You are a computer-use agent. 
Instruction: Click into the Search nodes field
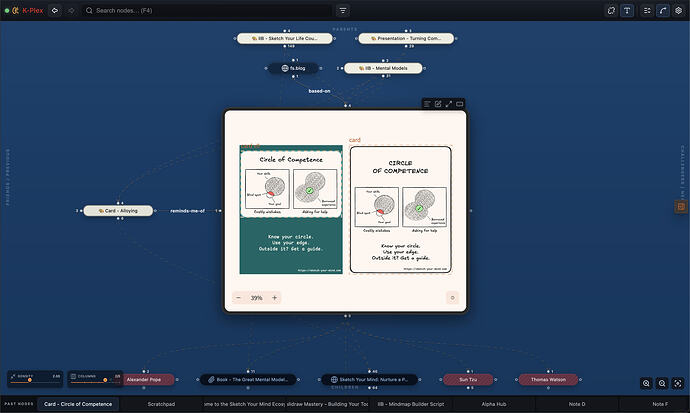pyautogui.click(x=207, y=11)
